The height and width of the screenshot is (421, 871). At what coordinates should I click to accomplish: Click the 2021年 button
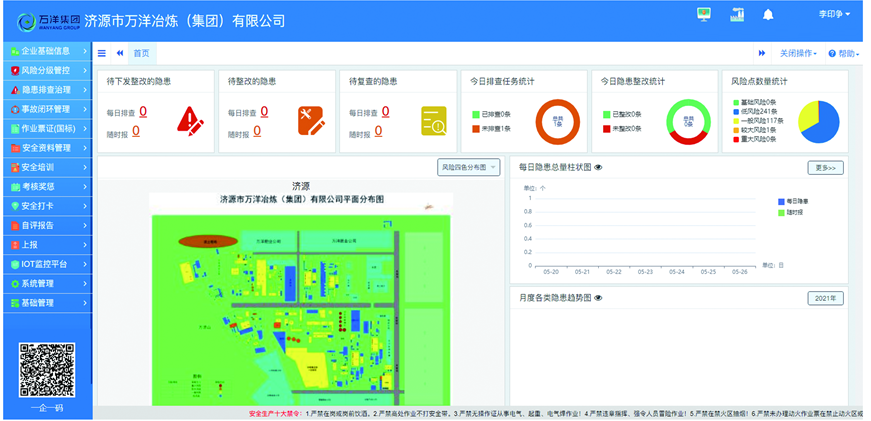(825, 298)
